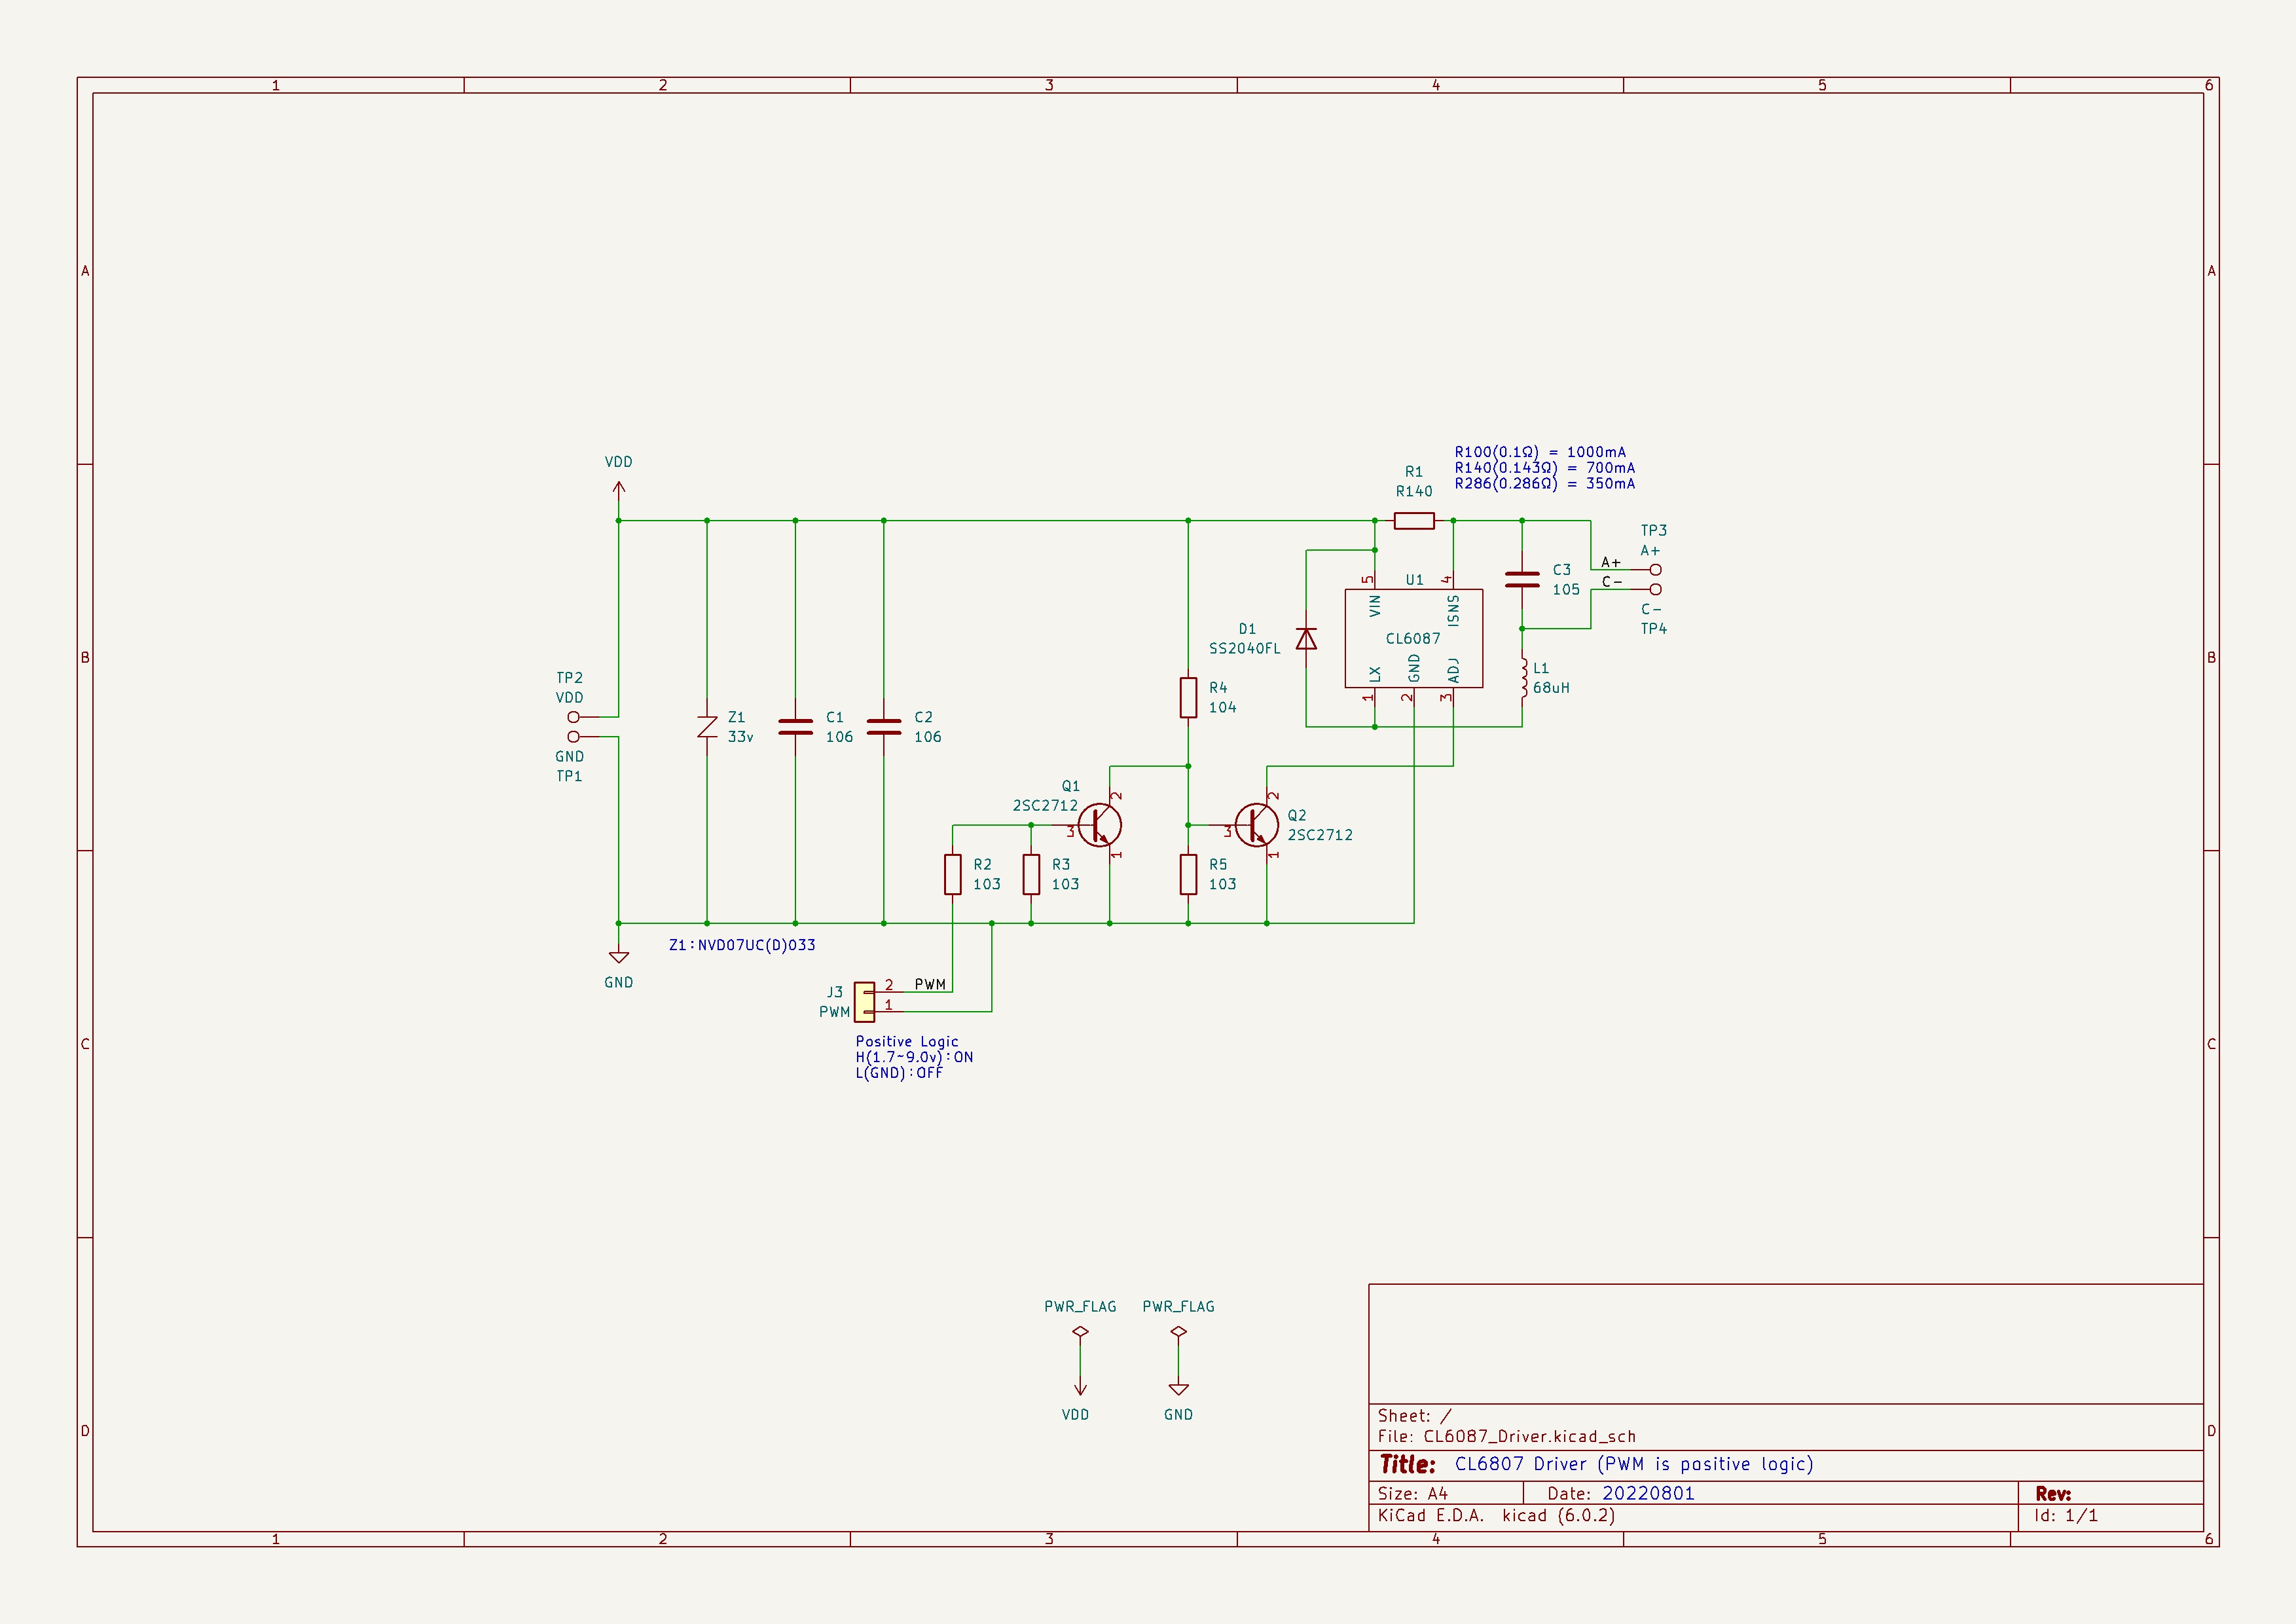Click the 'SS2040FL' value label

1245,649
